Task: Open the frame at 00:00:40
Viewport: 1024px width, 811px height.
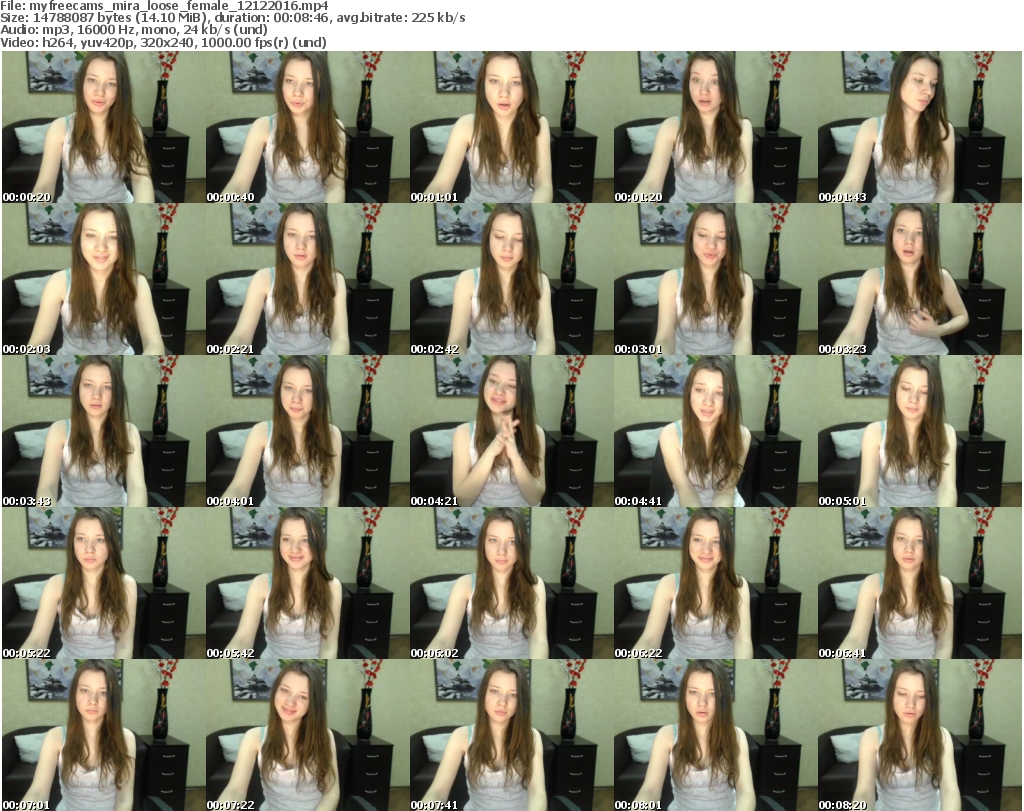Action: point(307,127)
